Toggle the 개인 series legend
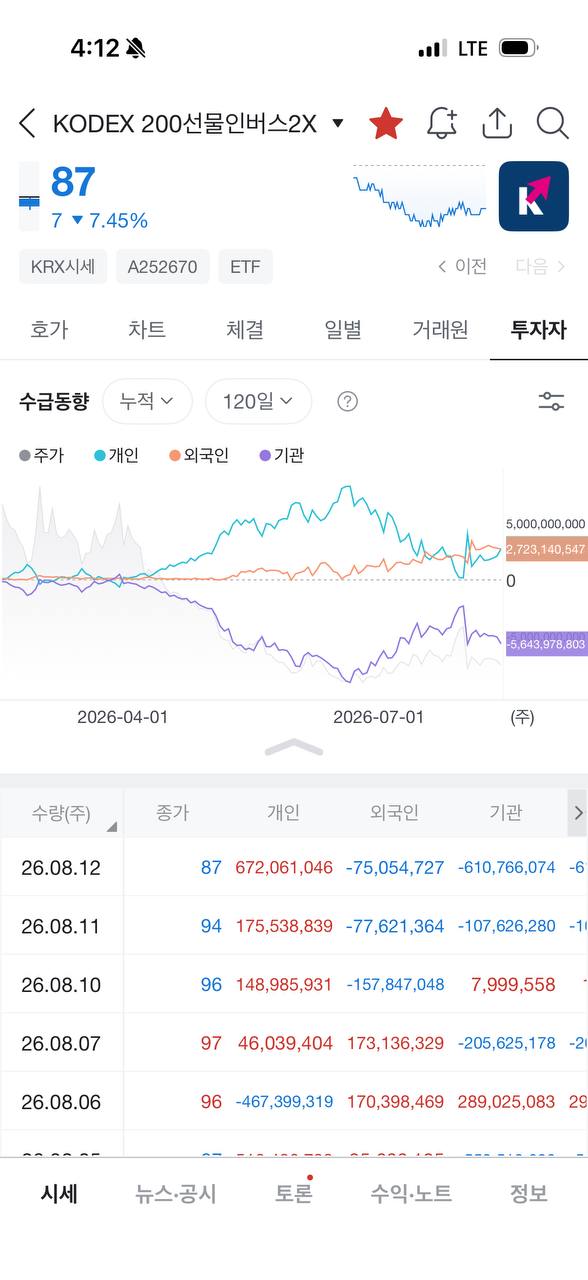 click(116, 455)
